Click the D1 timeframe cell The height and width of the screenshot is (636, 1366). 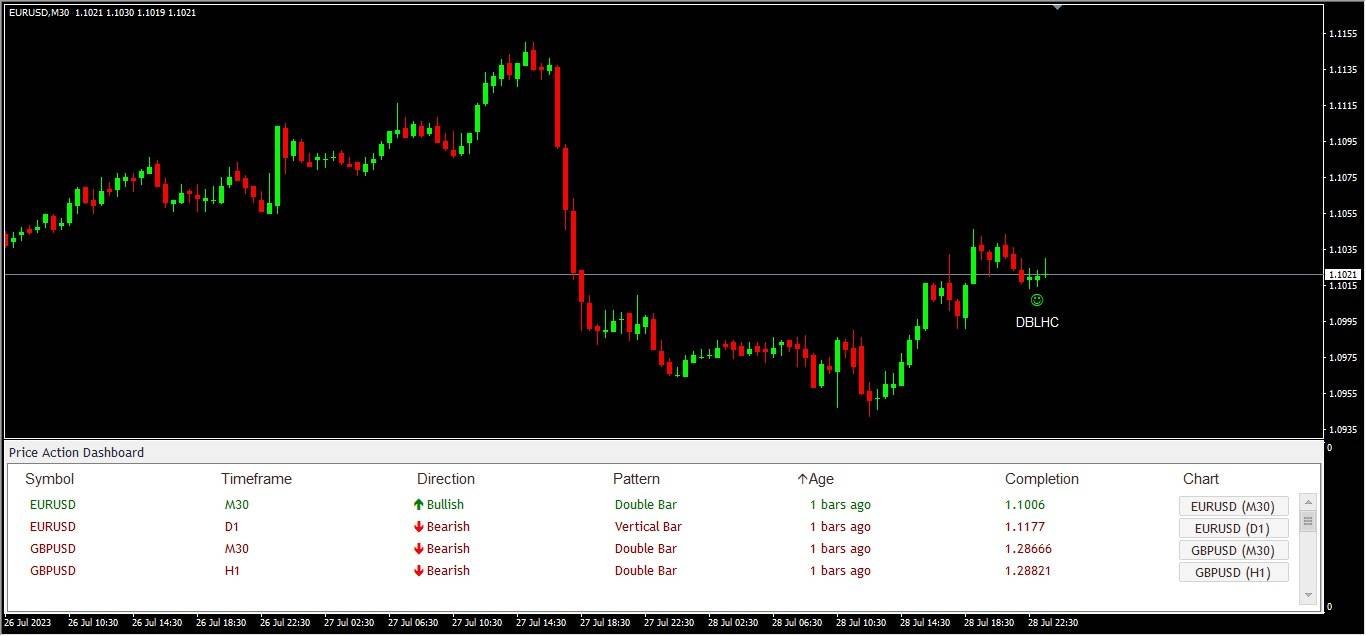click(x=232, y=527)
